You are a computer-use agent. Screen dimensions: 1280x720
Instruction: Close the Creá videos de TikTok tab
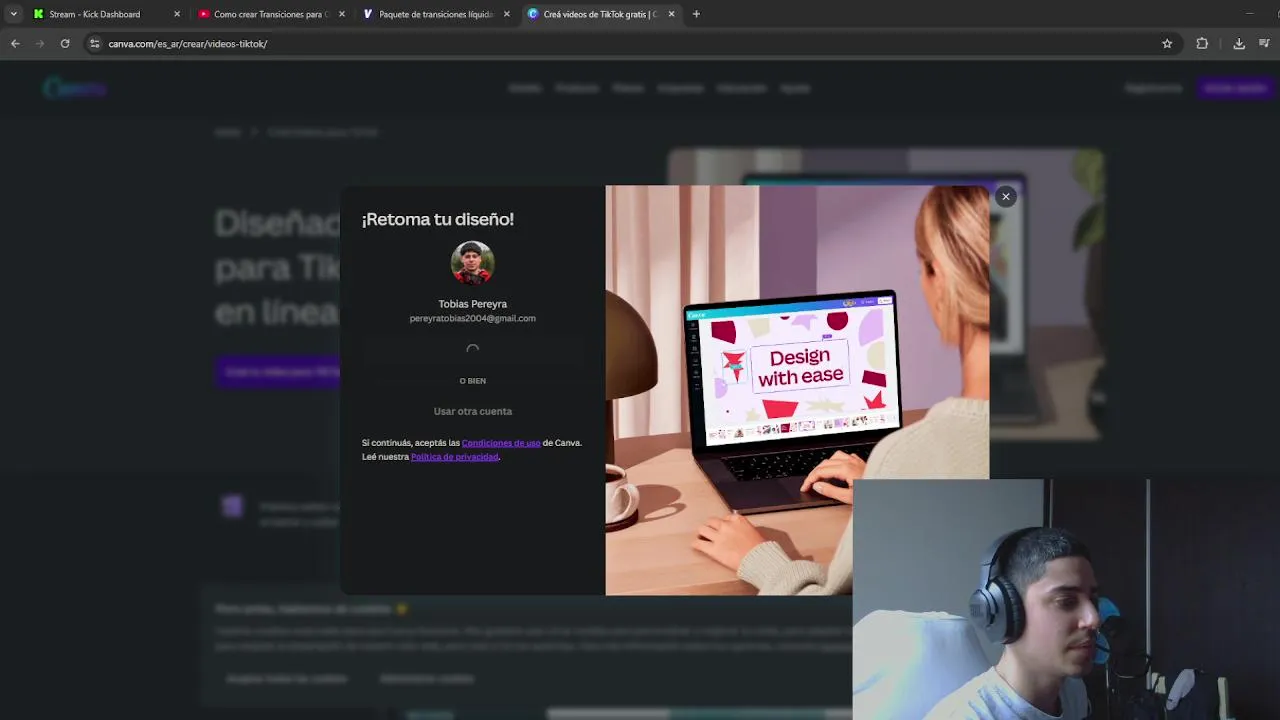pos(671,14)
